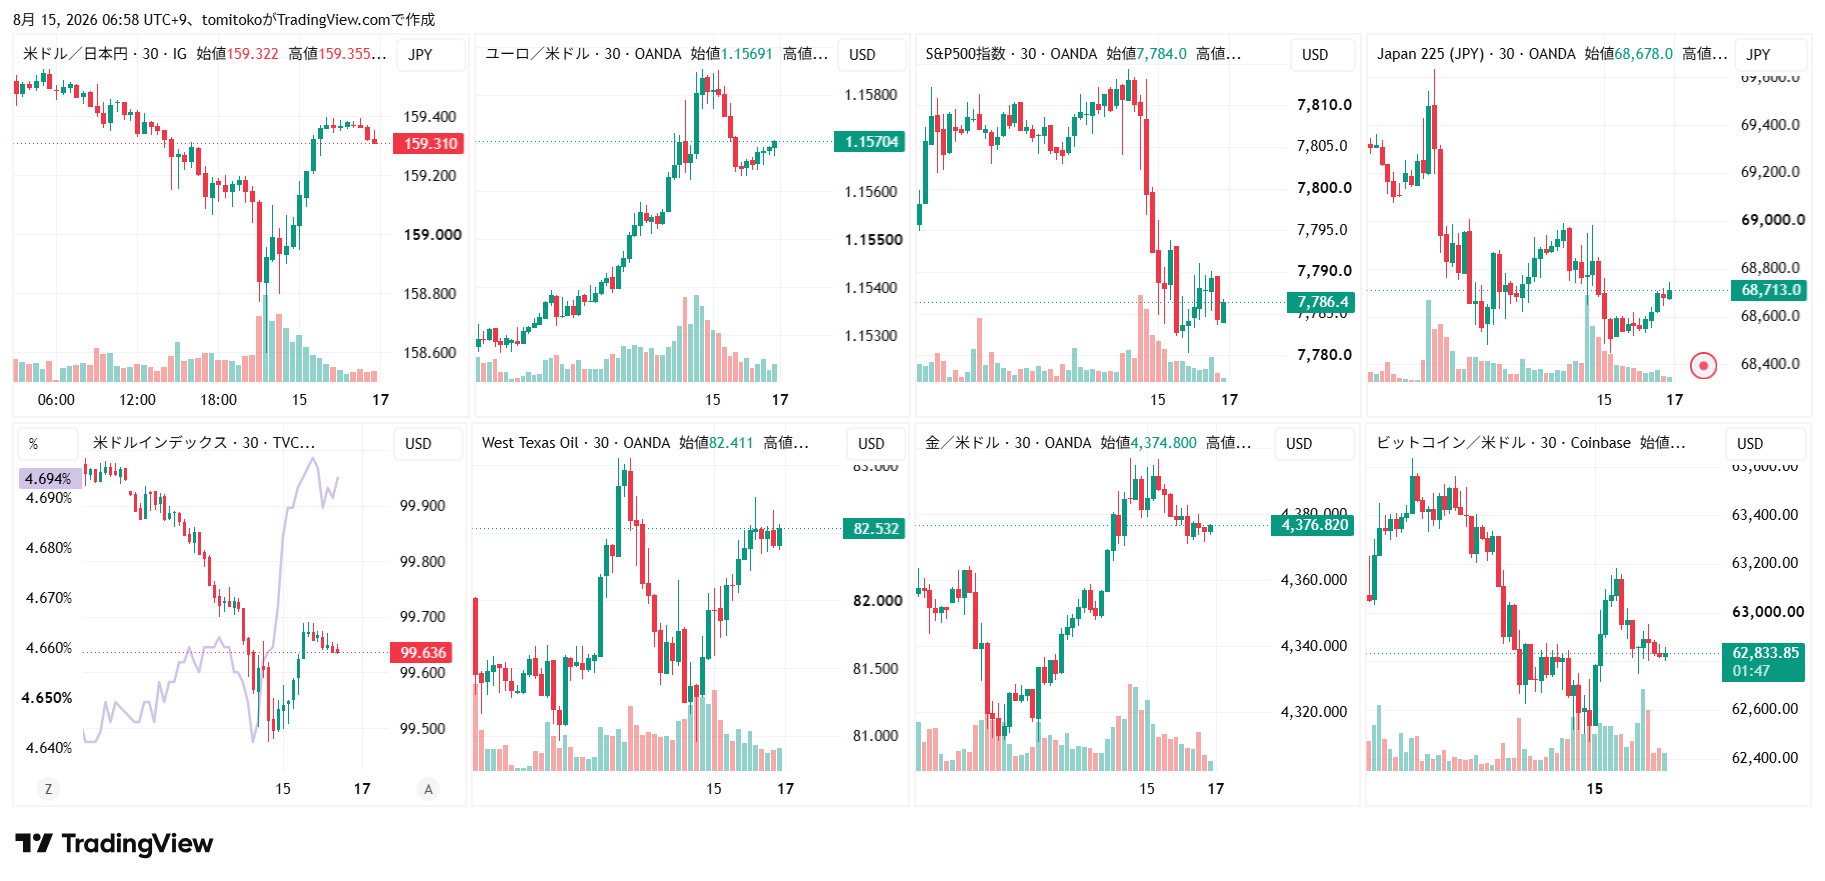Click the Z timezone button on dollar index chart
This screenshot has height=881, width=1825.
pyautogui.click(x=48, y=789)
